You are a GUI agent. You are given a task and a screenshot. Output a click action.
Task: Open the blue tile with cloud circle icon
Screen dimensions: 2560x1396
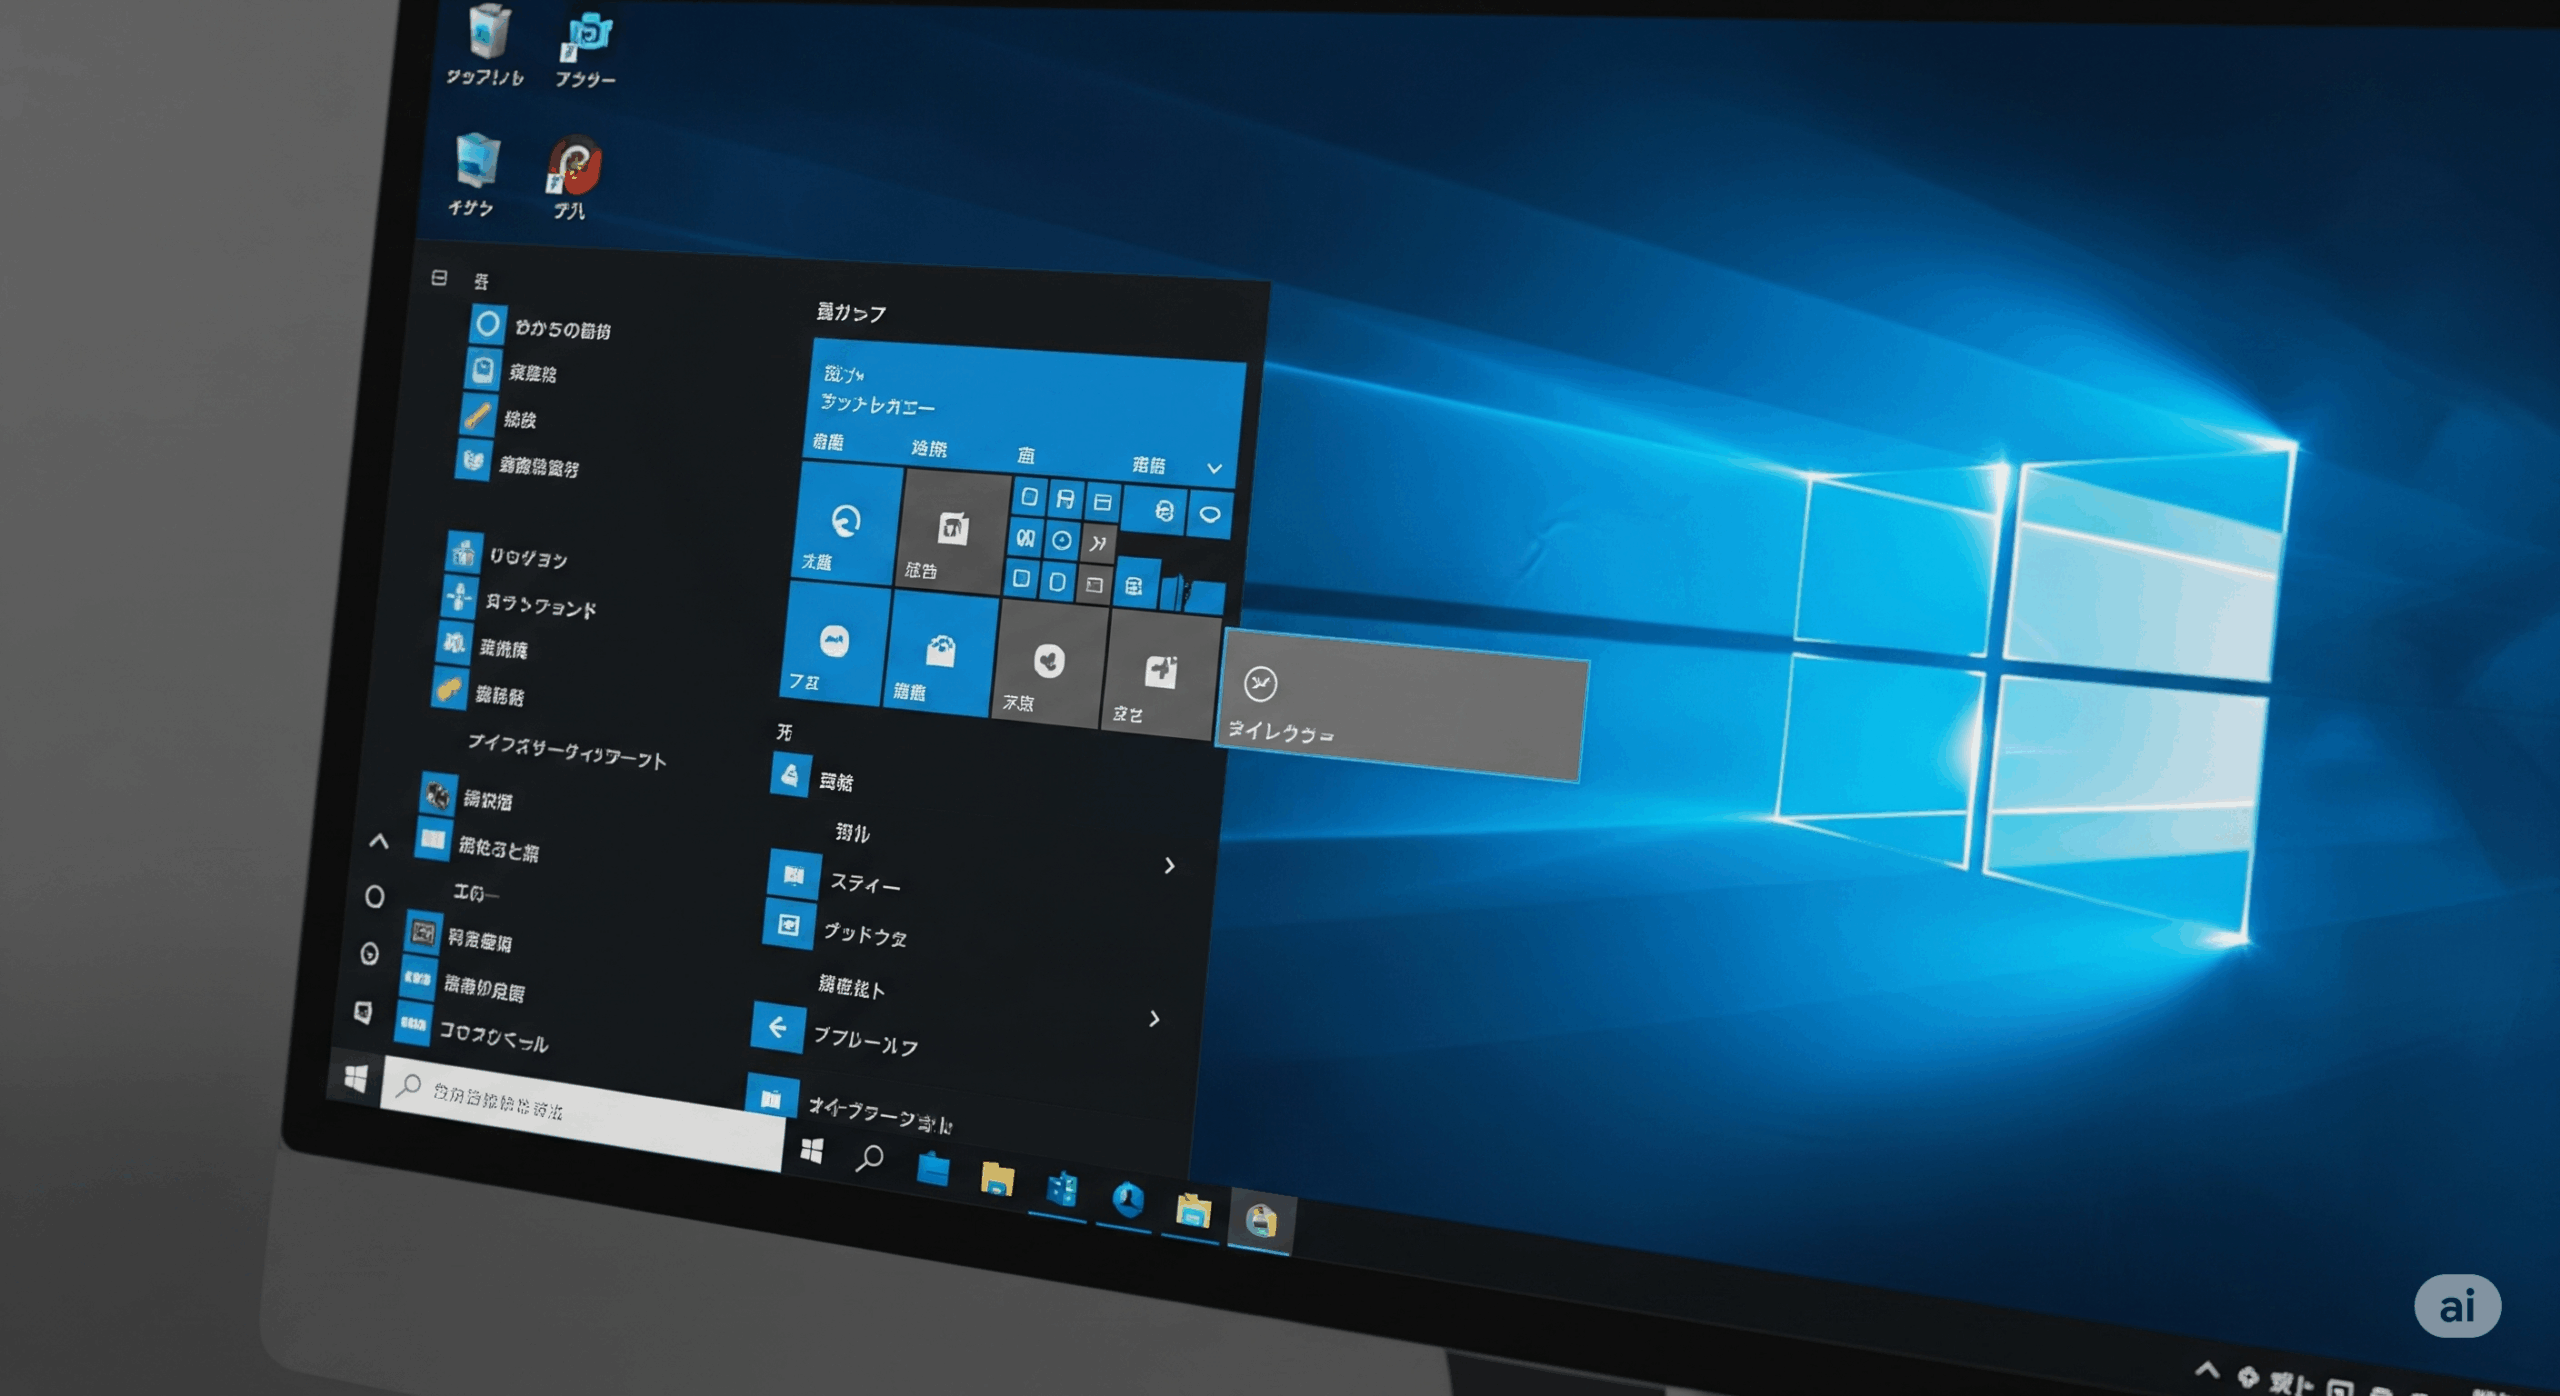coord(833,644)
